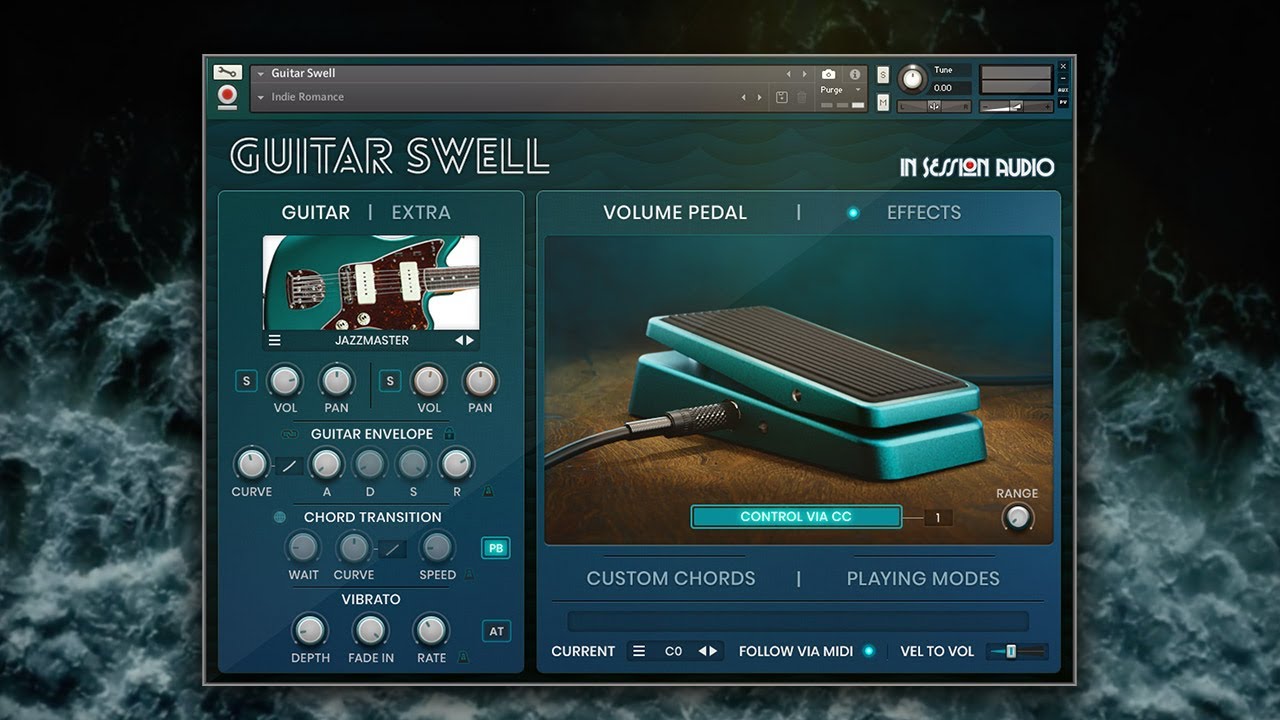Viewport: 1280px width, 720px height.
Task: Toggle FOLLOW VIA MIDI indicator
Action: tap(868, 651)
